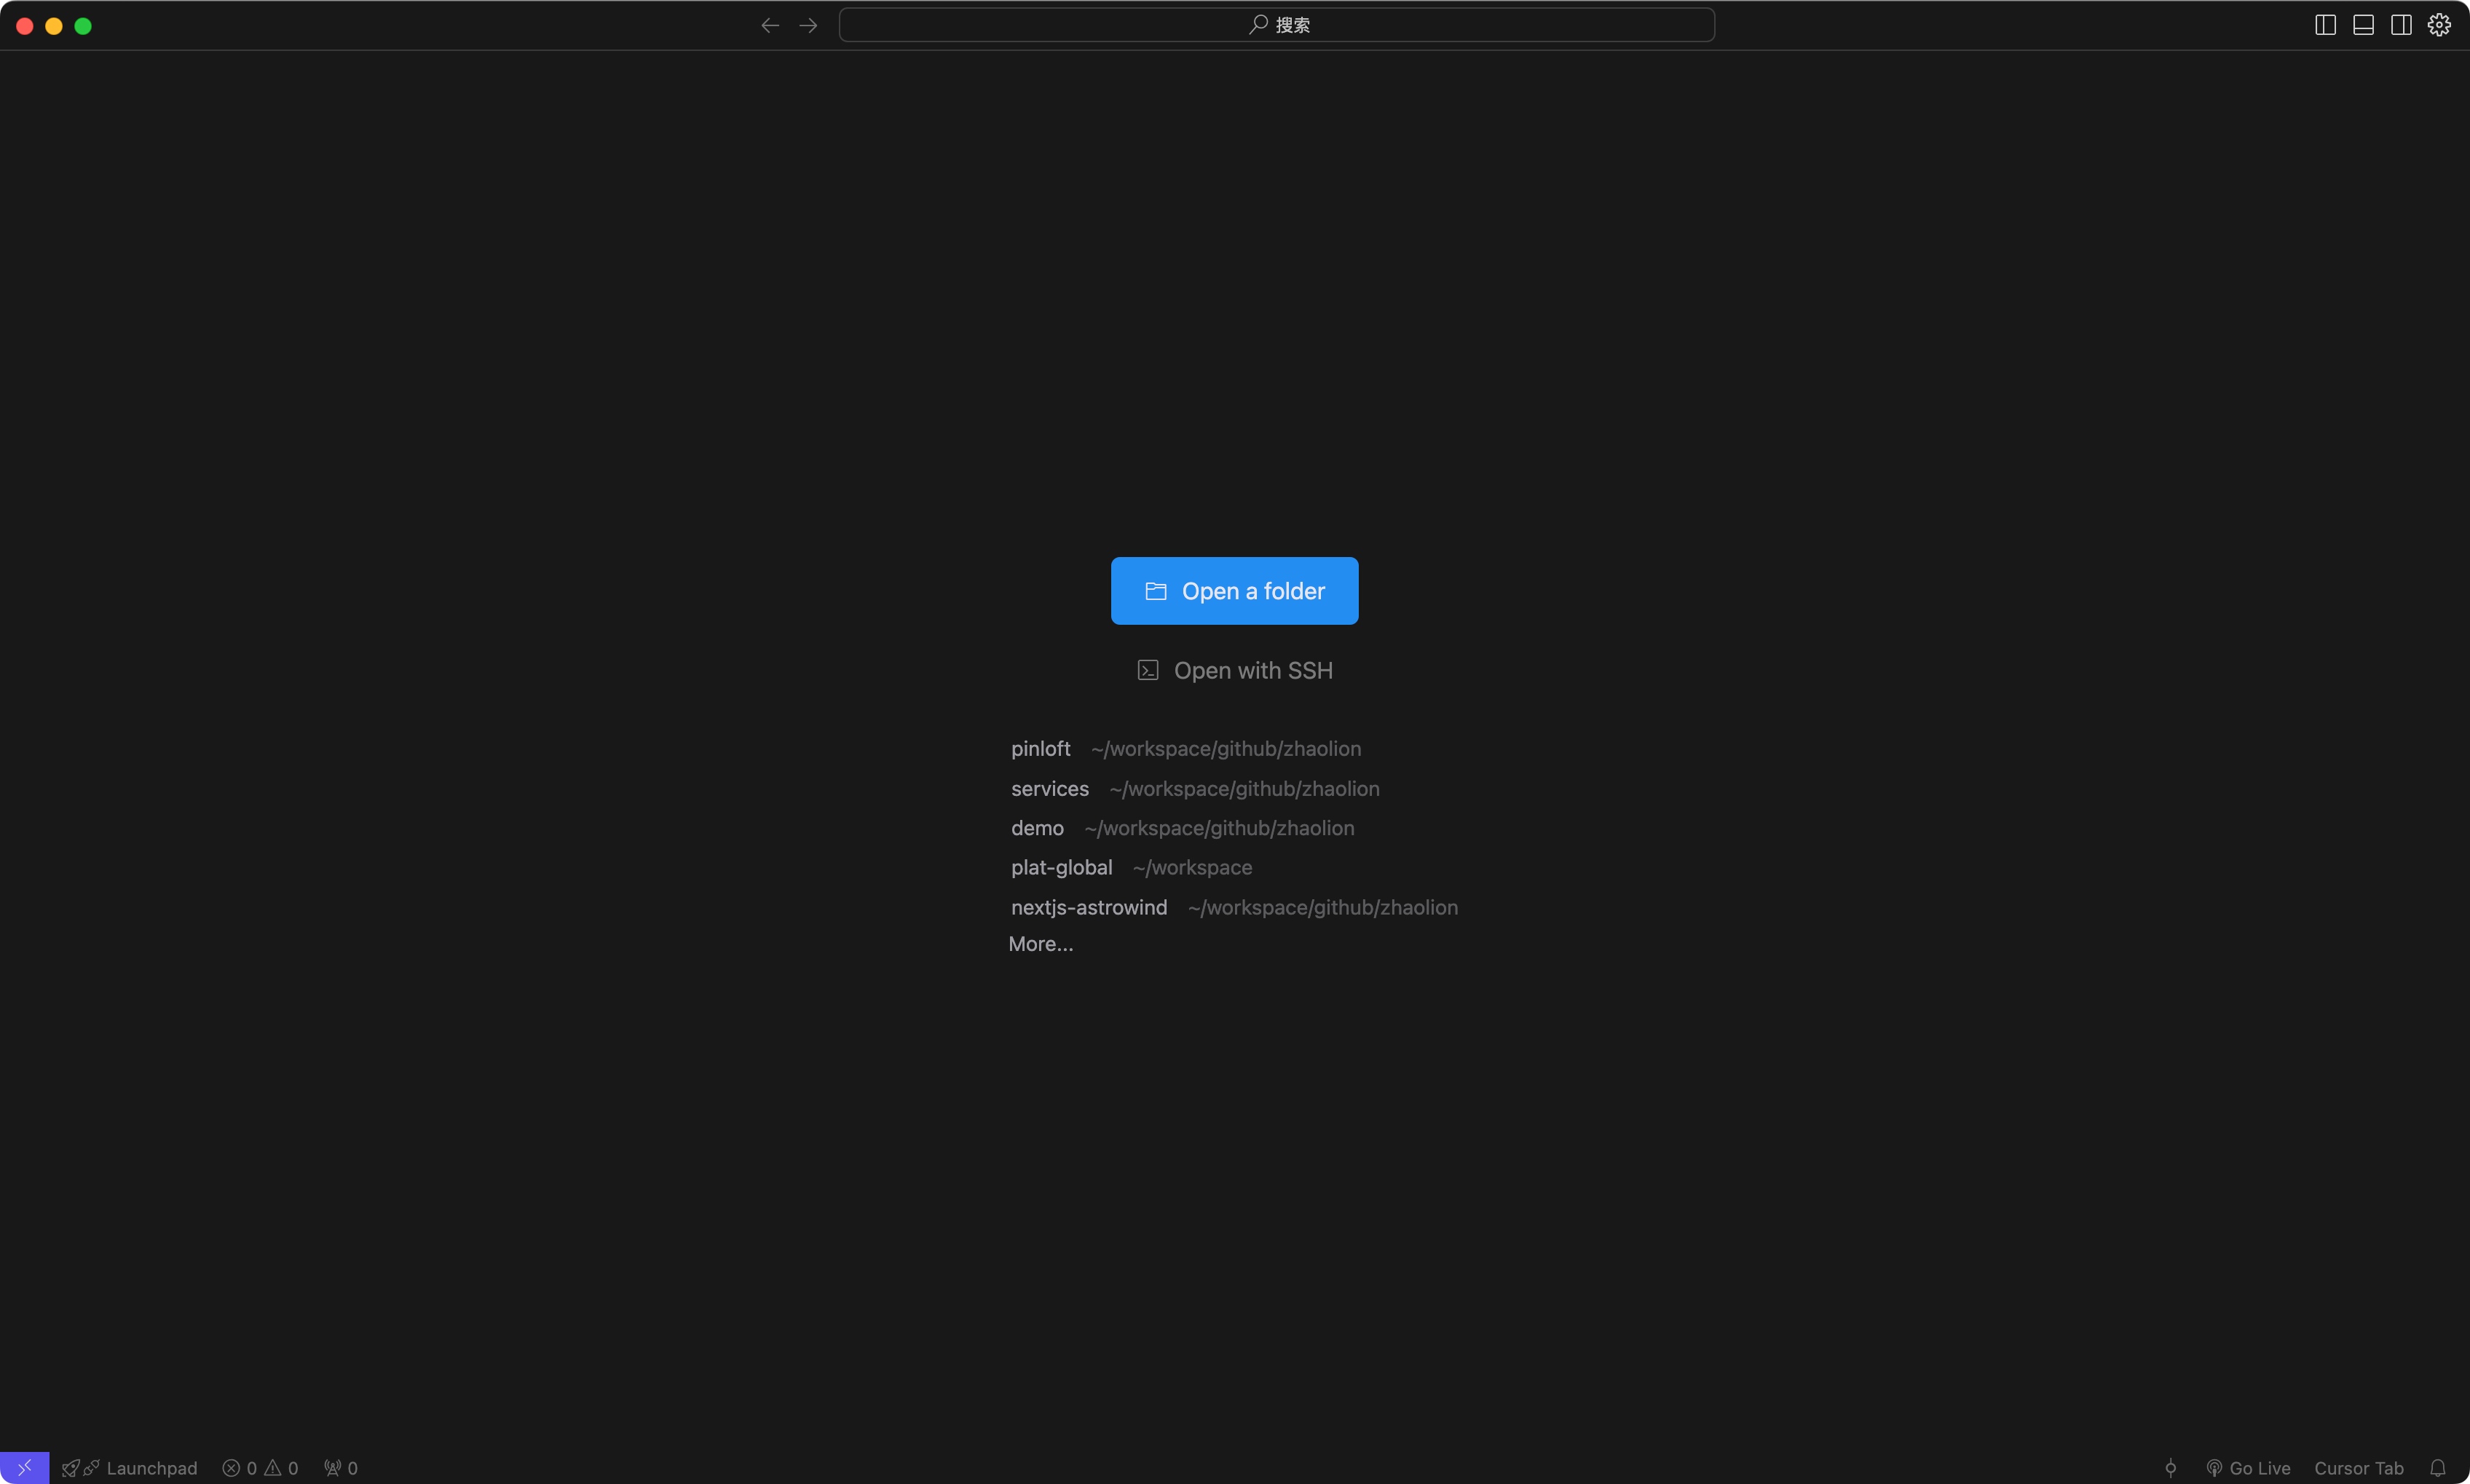Open the notifications bell
The width and height of the screenshot is (2470, 1484).
2438,1468
